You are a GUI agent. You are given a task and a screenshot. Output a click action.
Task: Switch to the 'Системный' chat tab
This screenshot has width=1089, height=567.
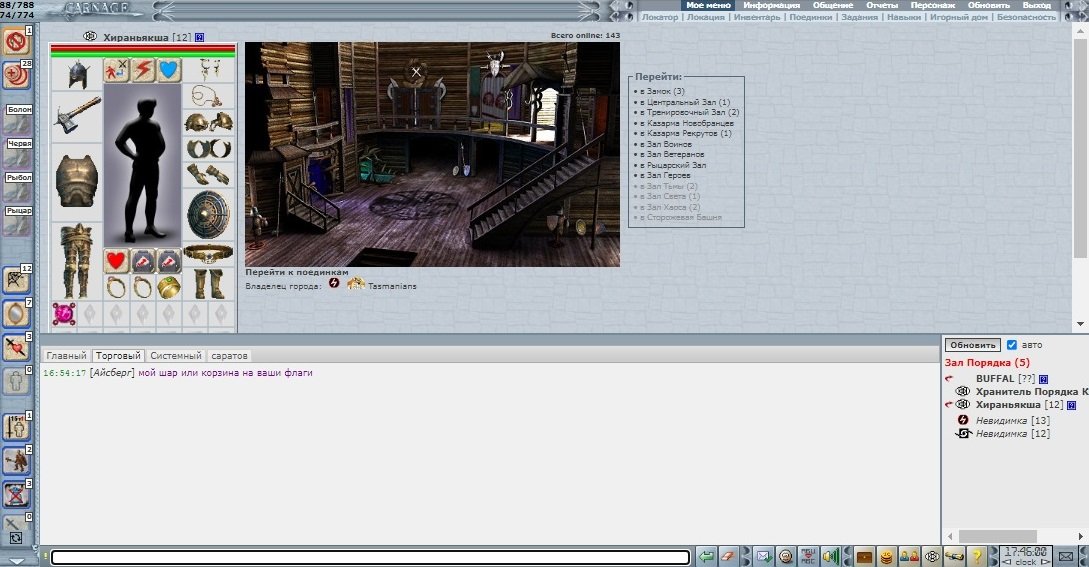(176, 356)
